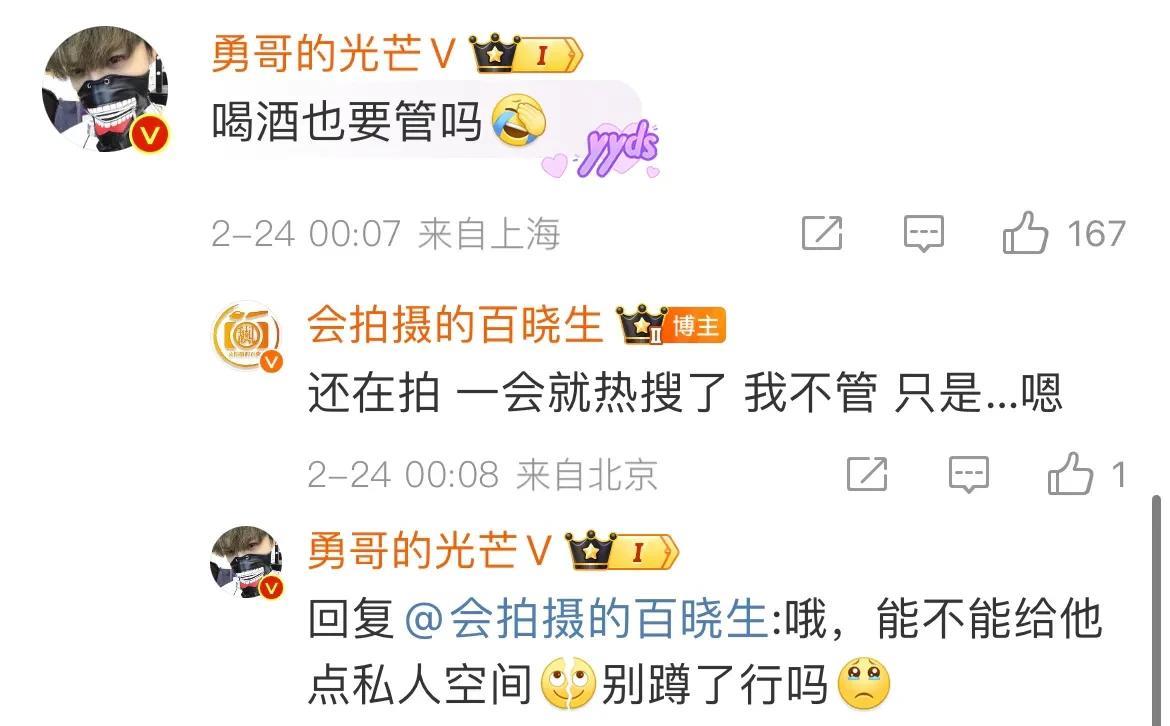The height and width of the screenshot is (726, 1170).
Task: Tap the crown level badge at top
Action: tap(526, 54)
